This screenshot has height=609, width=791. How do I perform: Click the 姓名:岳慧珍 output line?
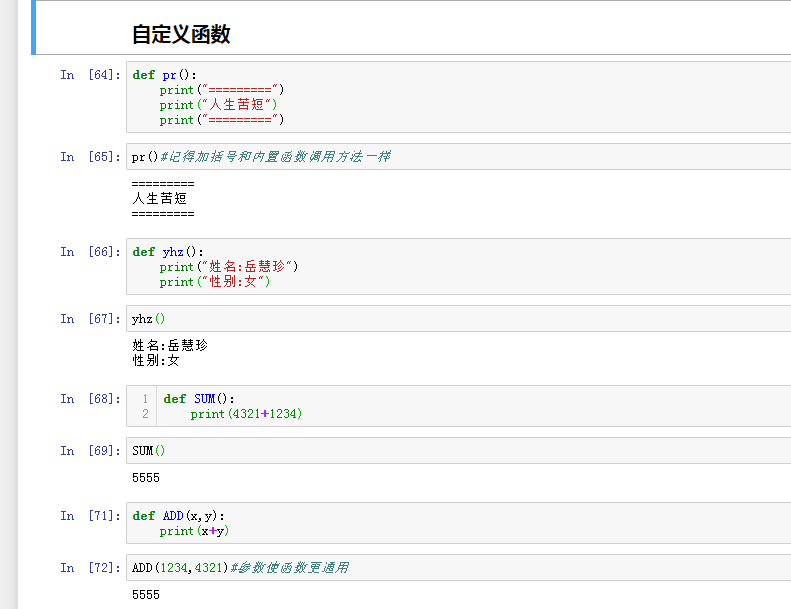coord(170,345)
